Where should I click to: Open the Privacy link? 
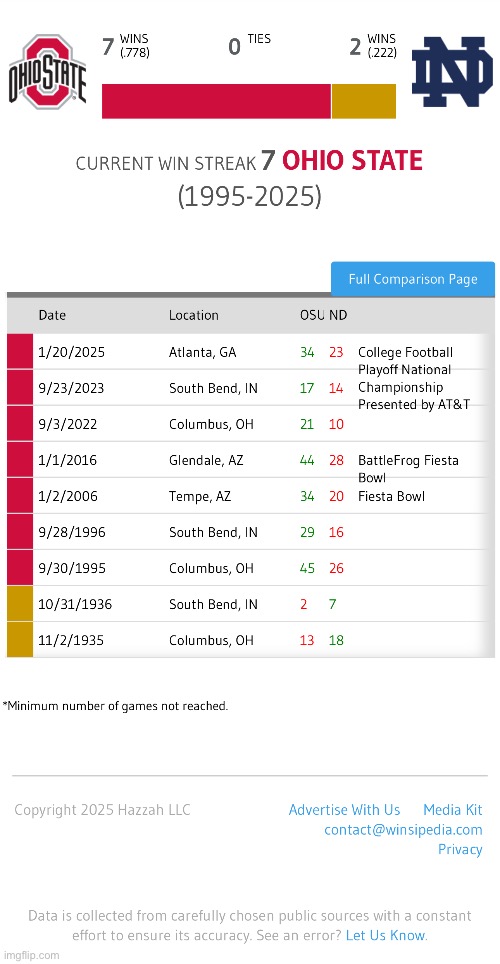pyautogui.click(x=460, y=849)
